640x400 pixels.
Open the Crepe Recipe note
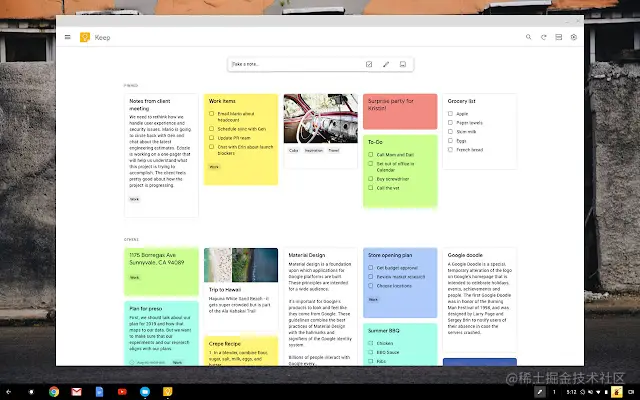(241, 351)
